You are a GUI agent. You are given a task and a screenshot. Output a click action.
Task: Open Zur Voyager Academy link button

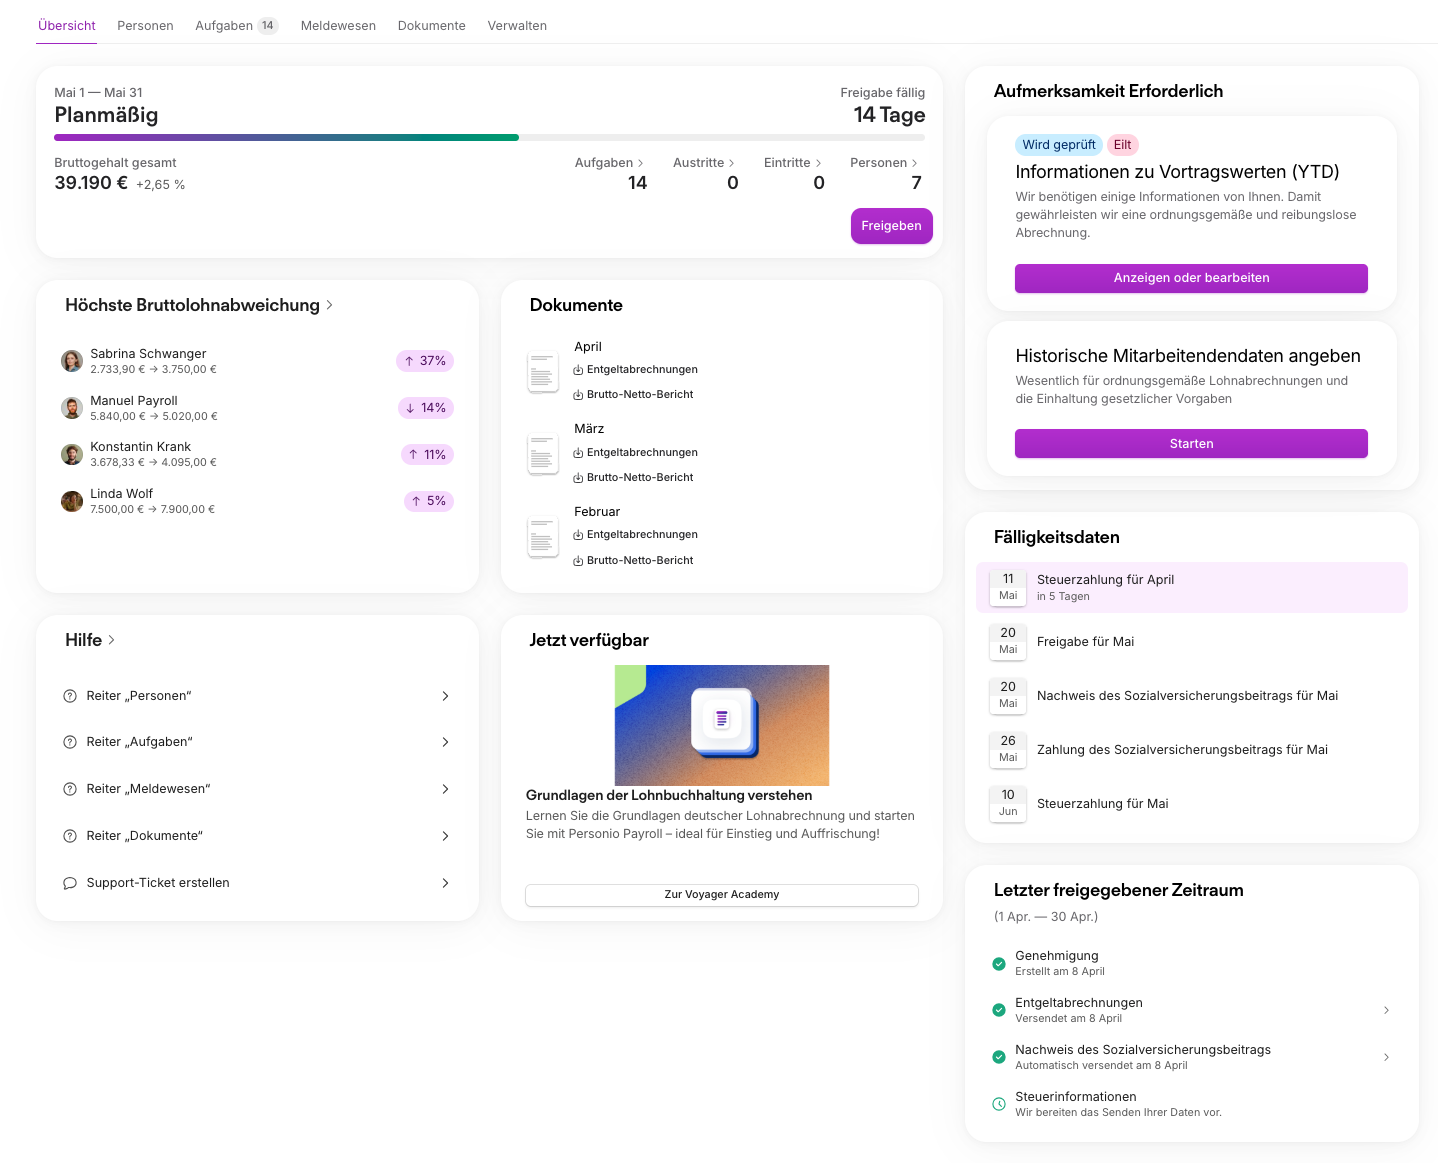click(x=722, y=895)
